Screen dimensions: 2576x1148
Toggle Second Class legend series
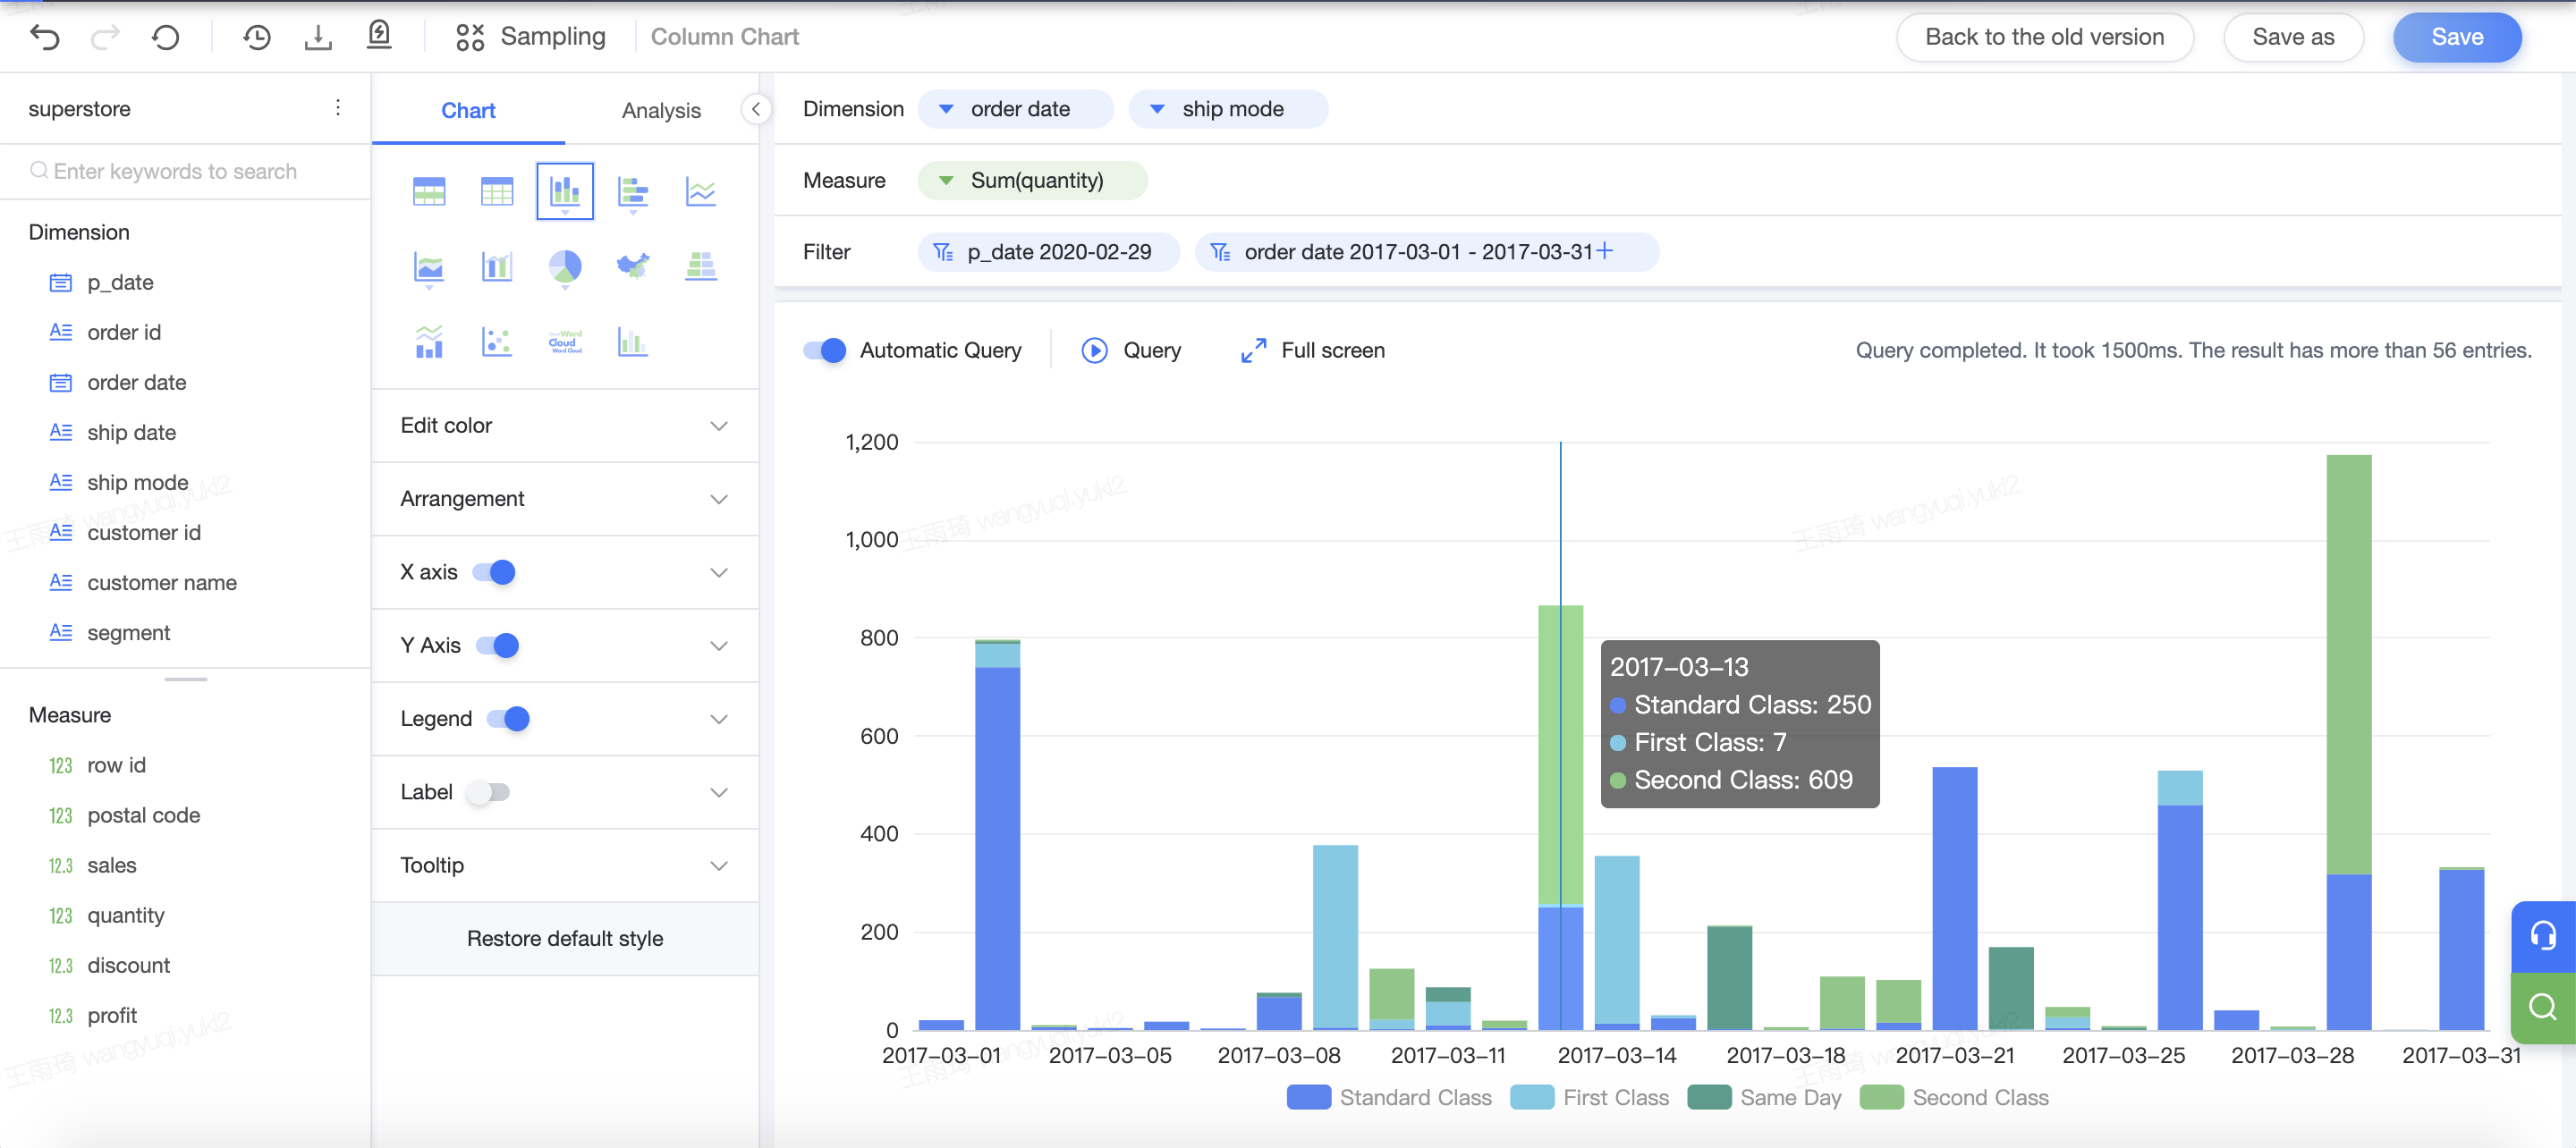[1954, 1097]
